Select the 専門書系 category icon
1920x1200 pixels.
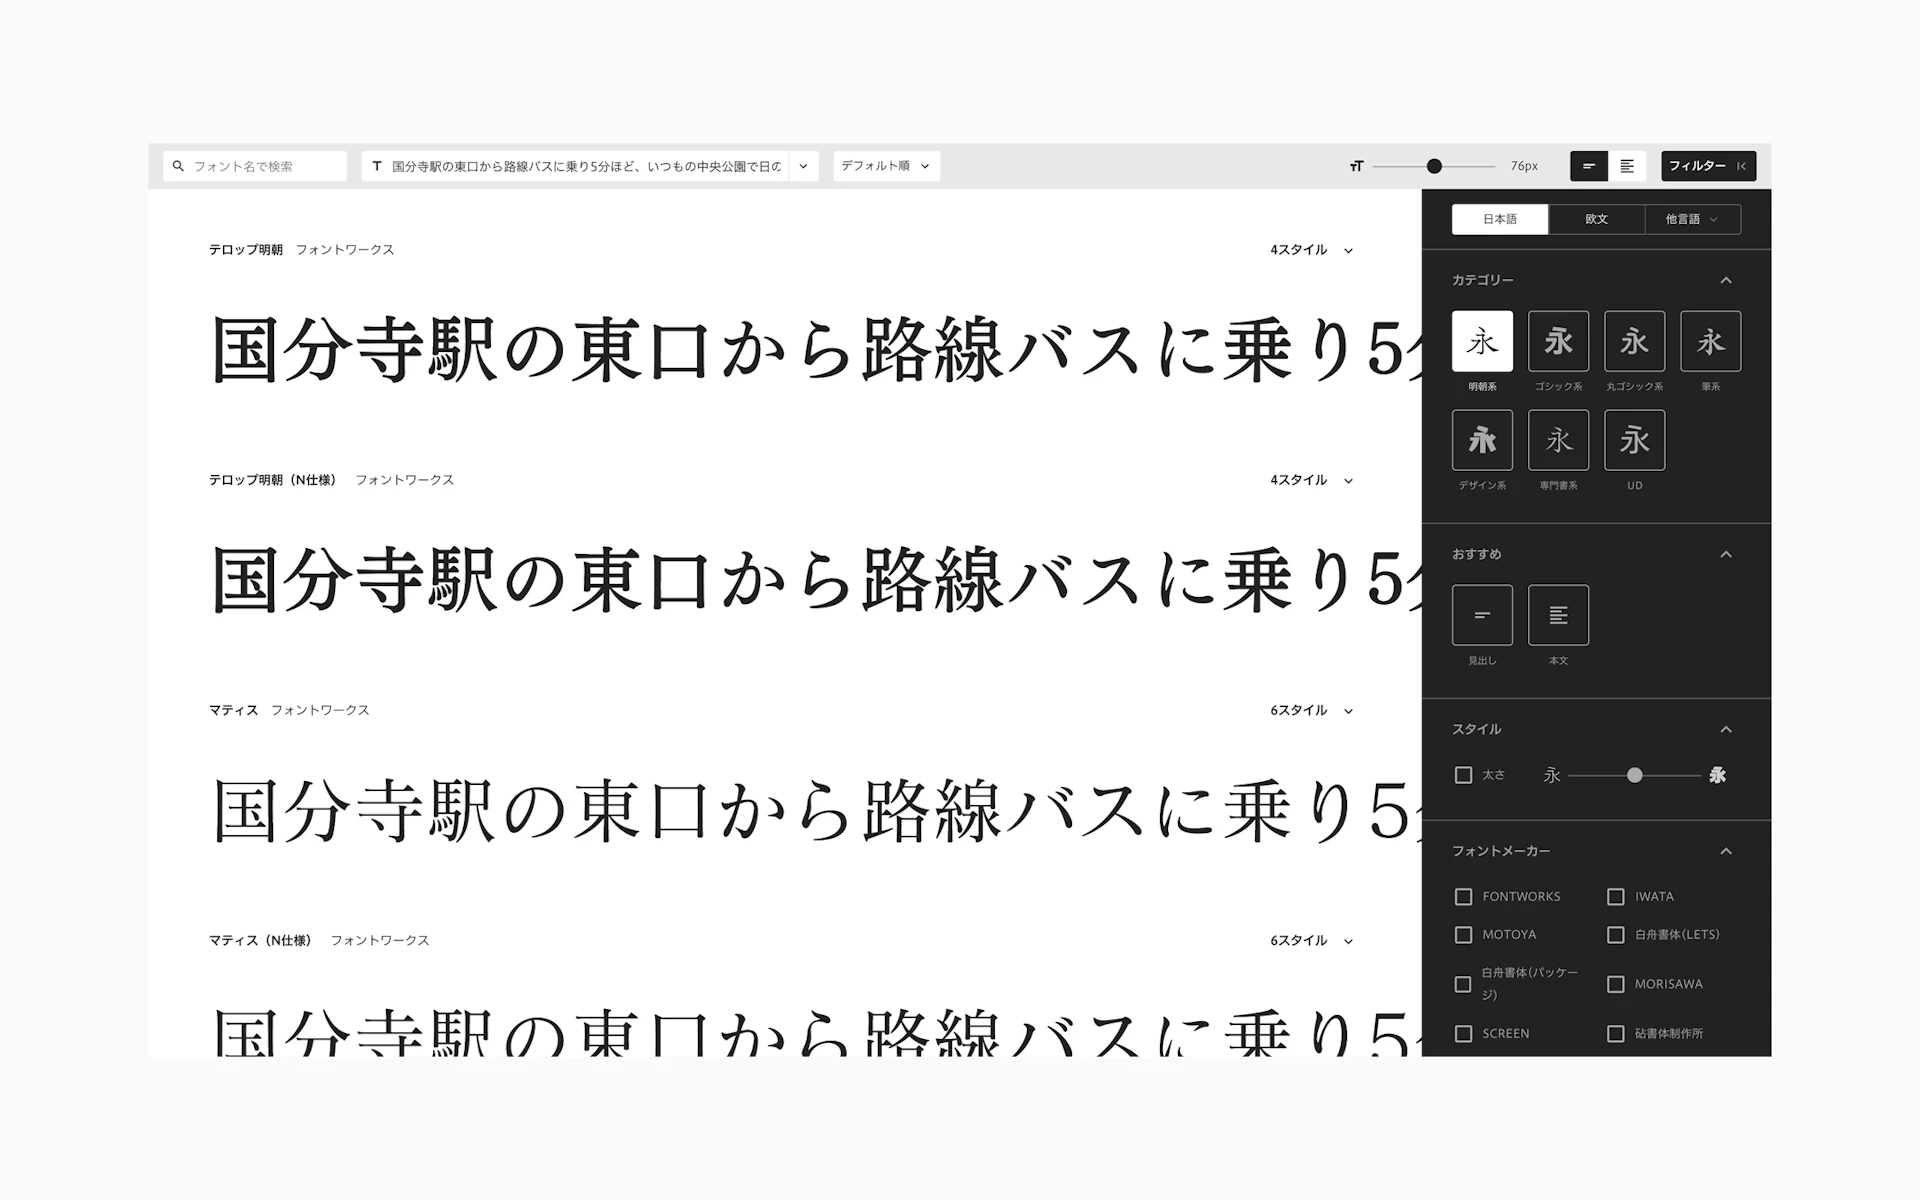(x=1558, y=440)
